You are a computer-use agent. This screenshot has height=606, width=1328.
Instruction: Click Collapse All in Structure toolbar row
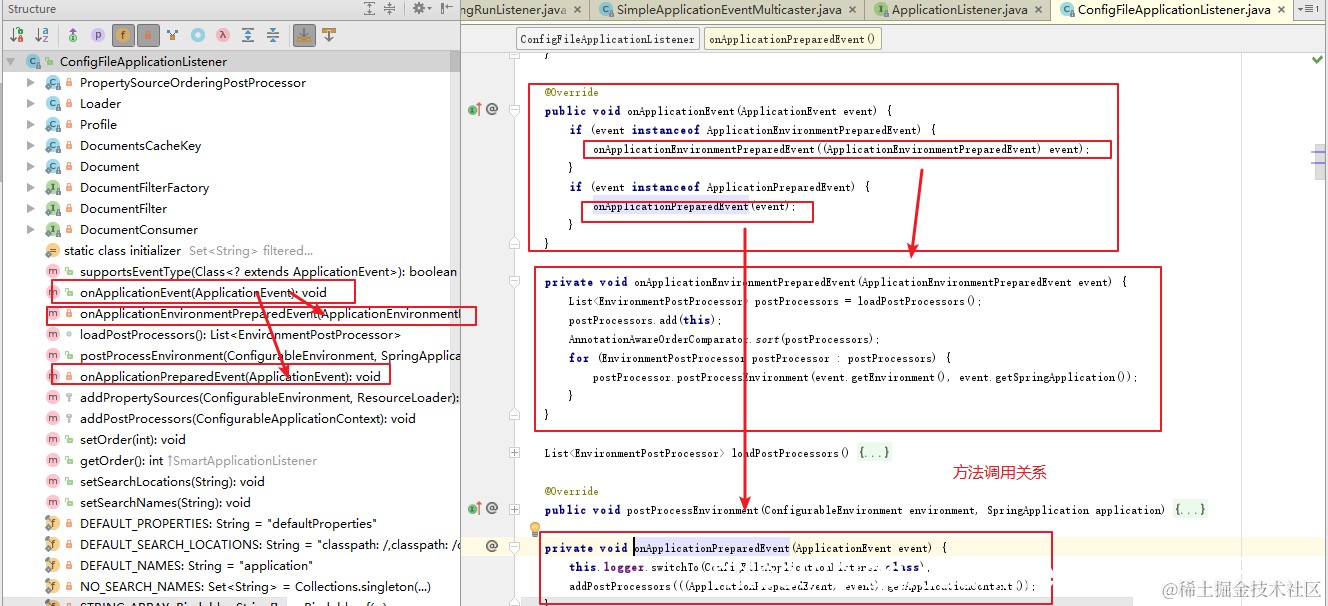(x=273, y=35)
